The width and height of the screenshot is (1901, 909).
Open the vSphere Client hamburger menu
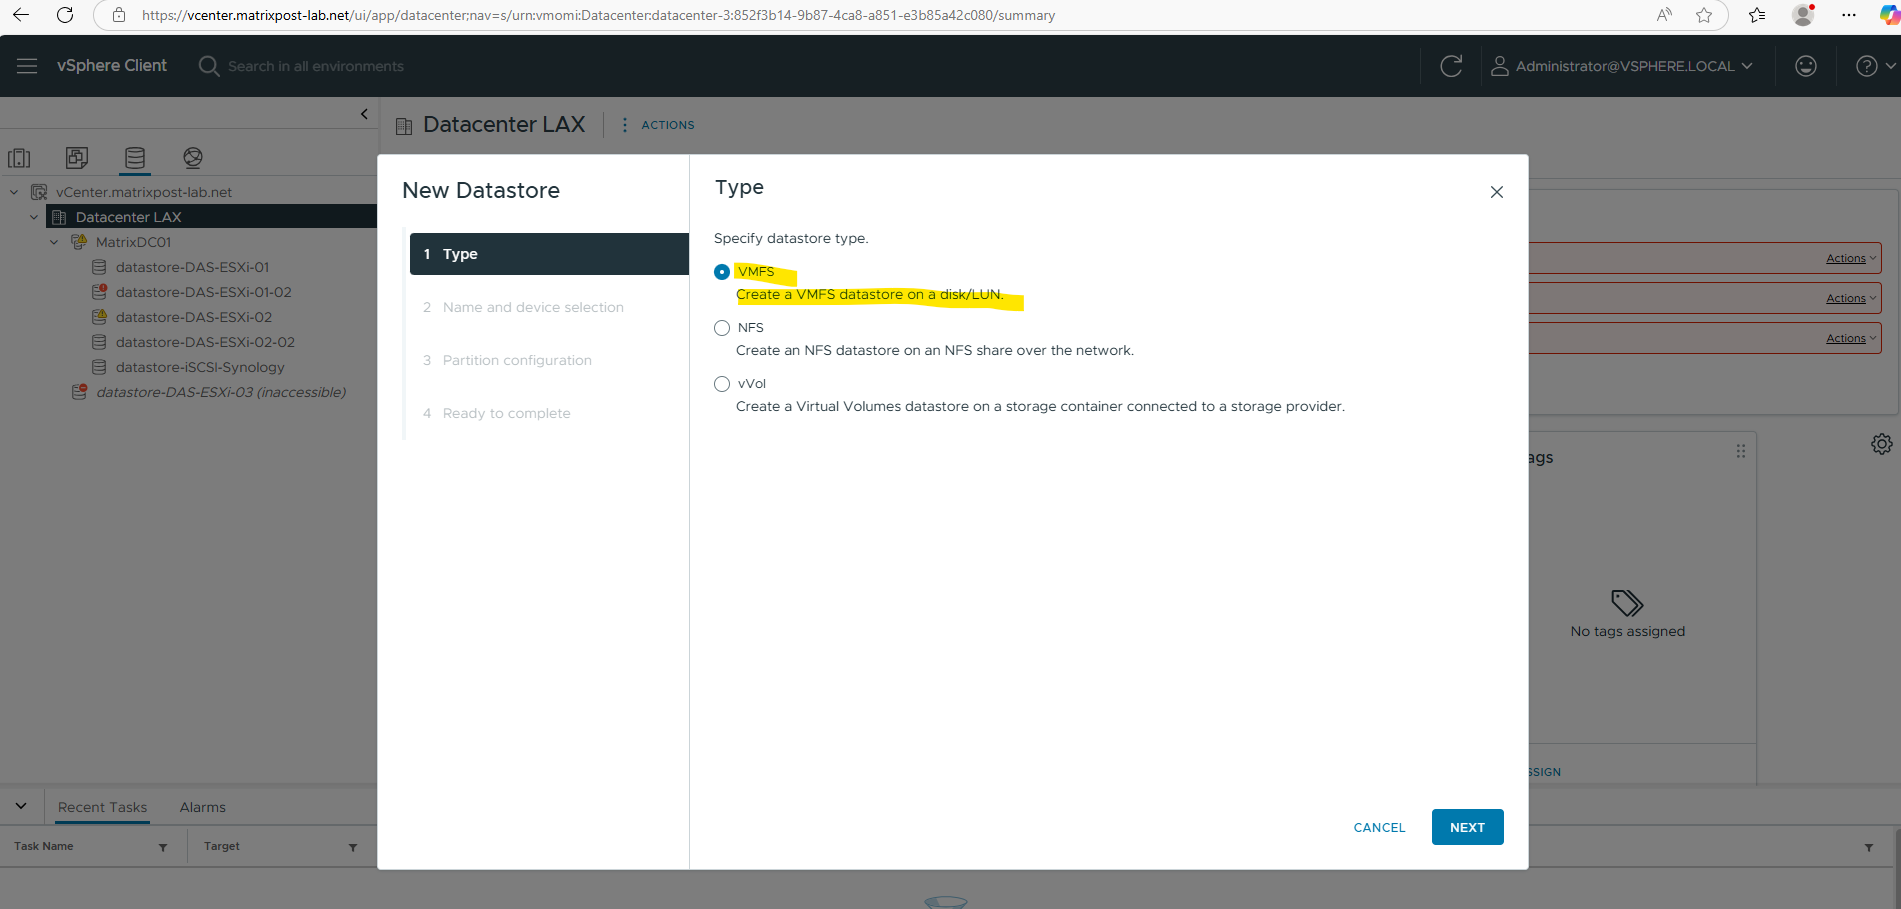click(26, 65)
